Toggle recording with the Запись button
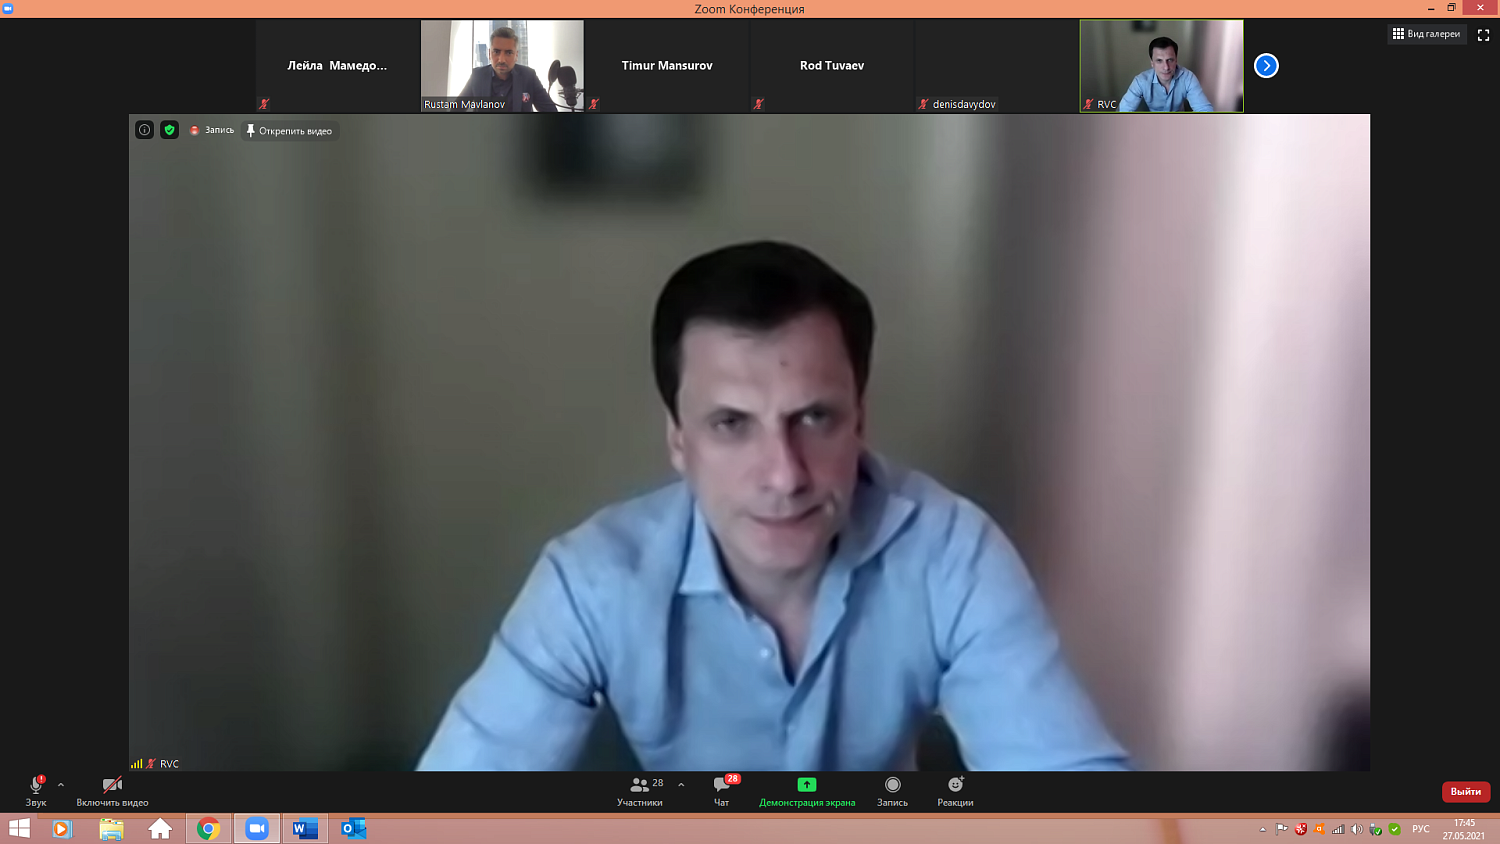This screenshot has width=1500, height=844. point(892,790)
